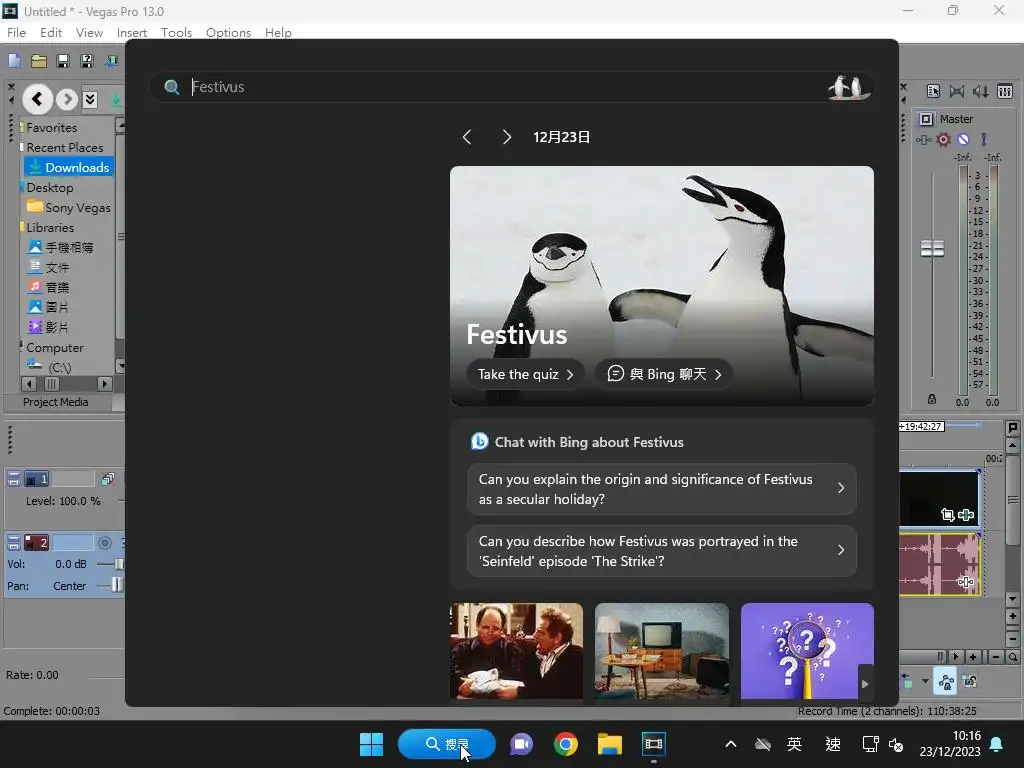Ask Bing about Festivus origin and significance

(662, 489)
